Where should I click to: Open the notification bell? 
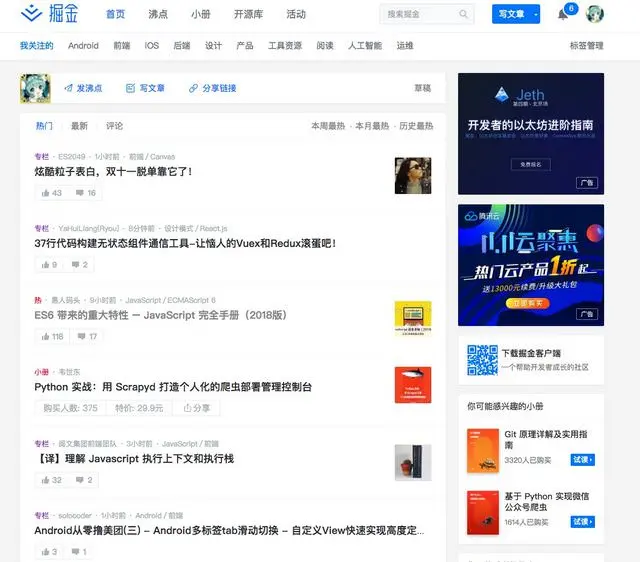coord(563,15)
